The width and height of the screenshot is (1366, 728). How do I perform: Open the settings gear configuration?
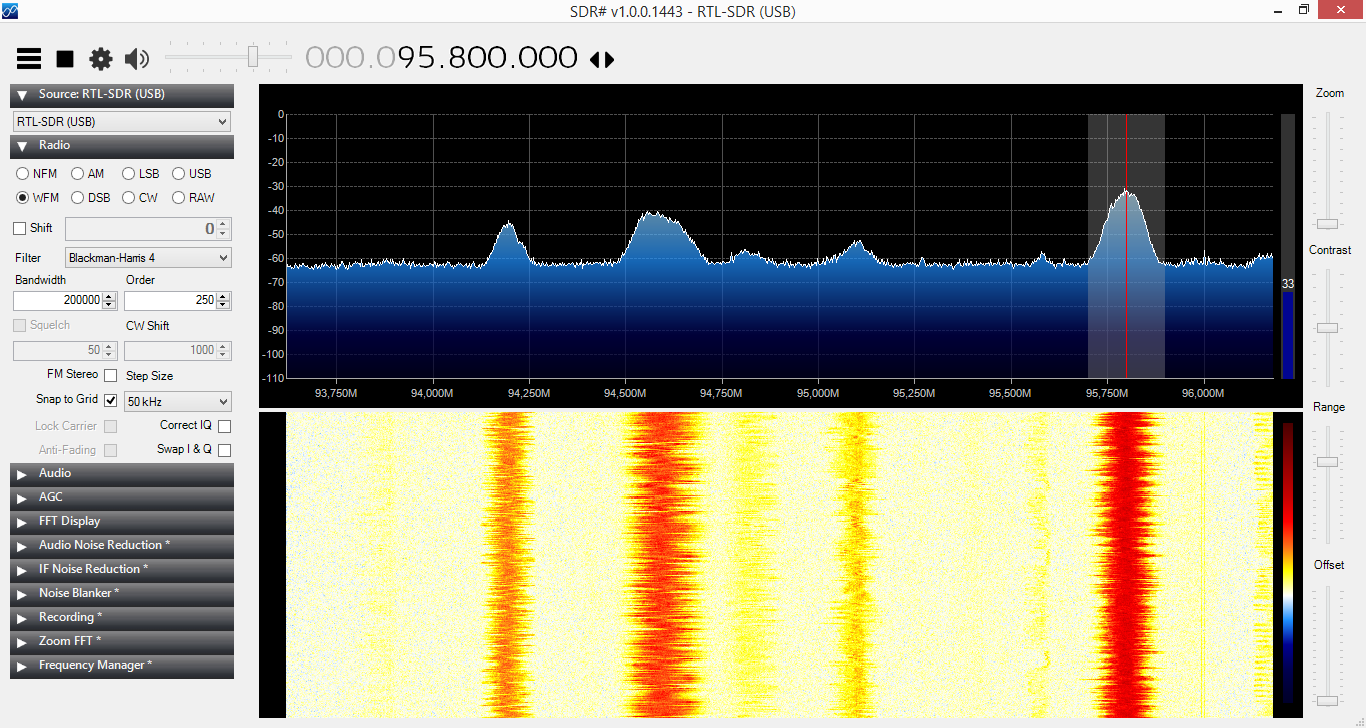click(x=101, y=59)
